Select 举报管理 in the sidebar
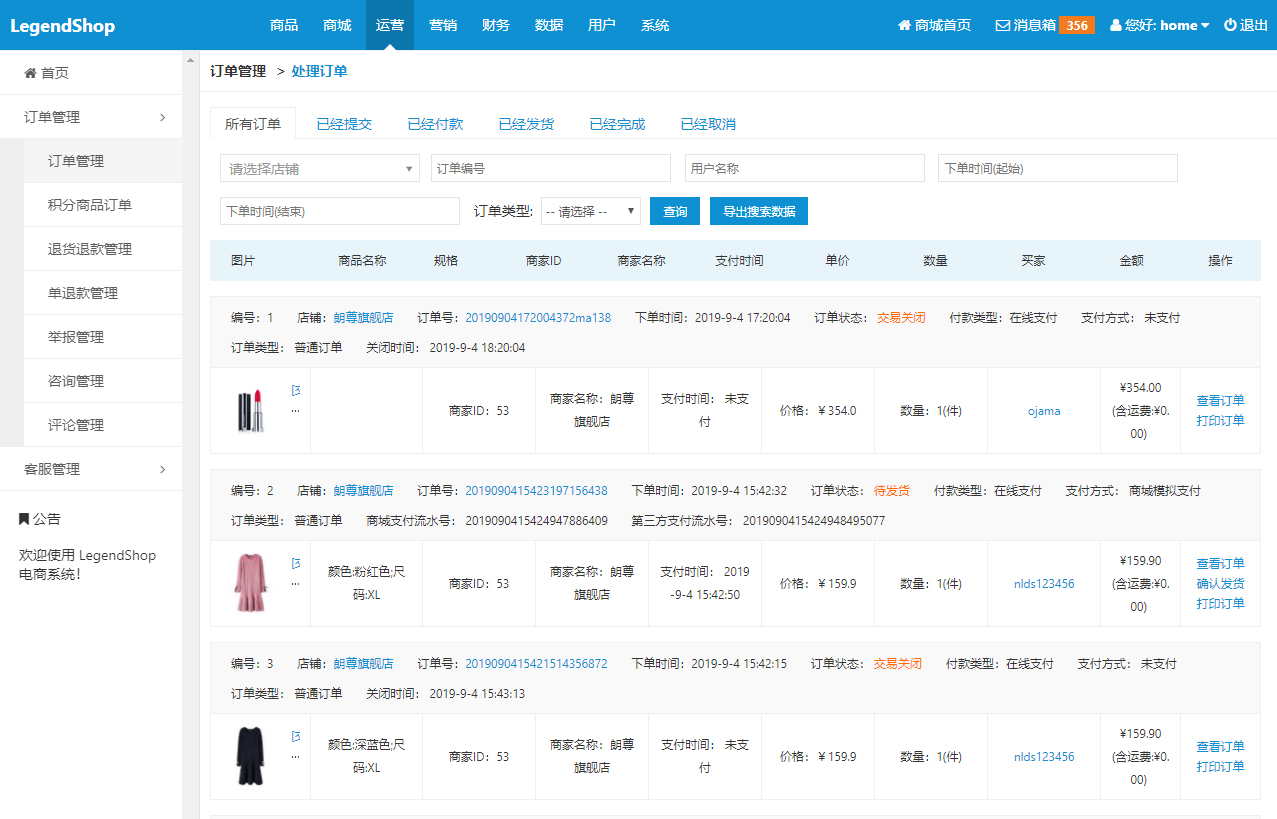 [x=103, y=337]
